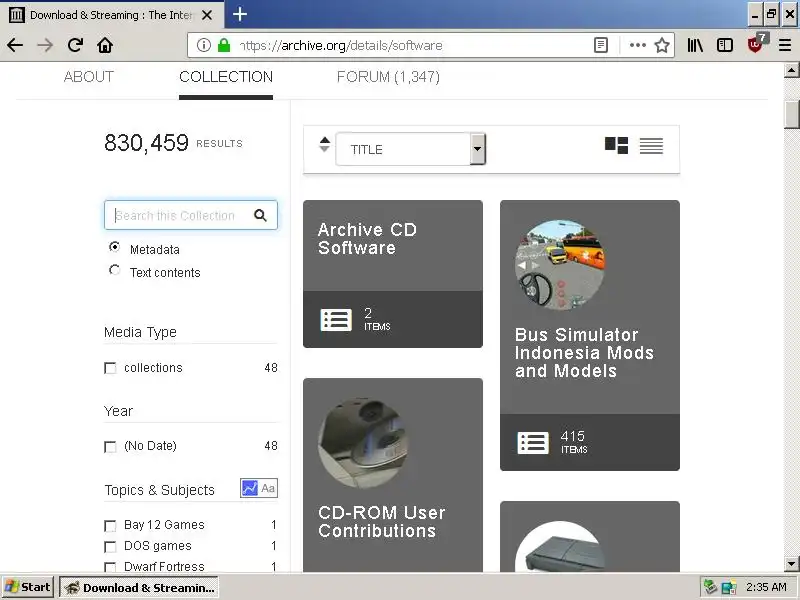Show topics as chart graph icon
The height and width of the screenshot is (600, 800).
[x=249, y=488]
